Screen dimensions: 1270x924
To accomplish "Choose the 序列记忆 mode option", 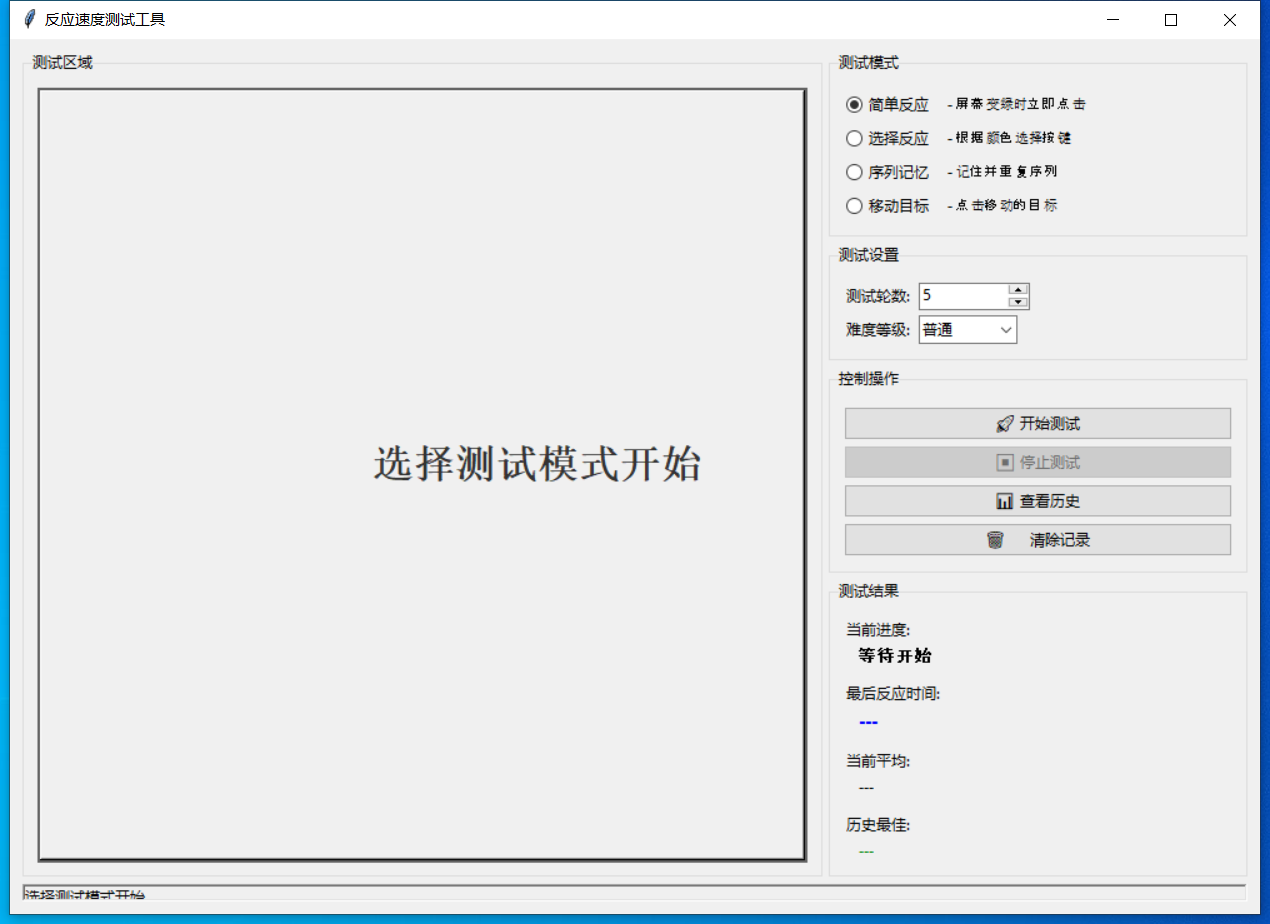I will [x=888, y=172].
